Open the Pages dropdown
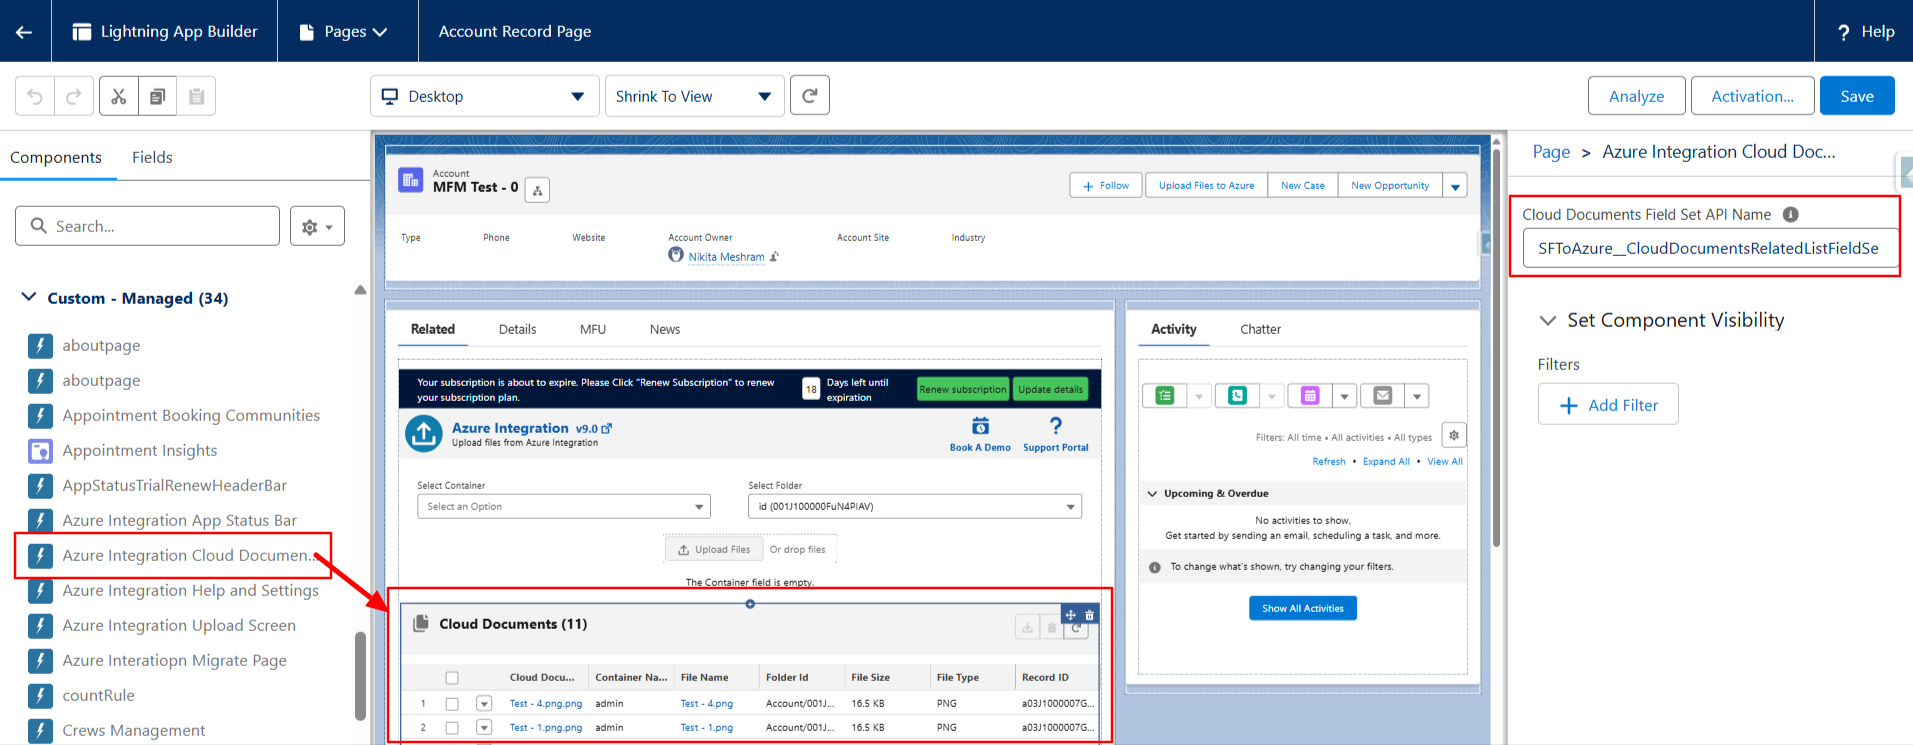Screen dimensions: 1913x745 click(343, 31)
